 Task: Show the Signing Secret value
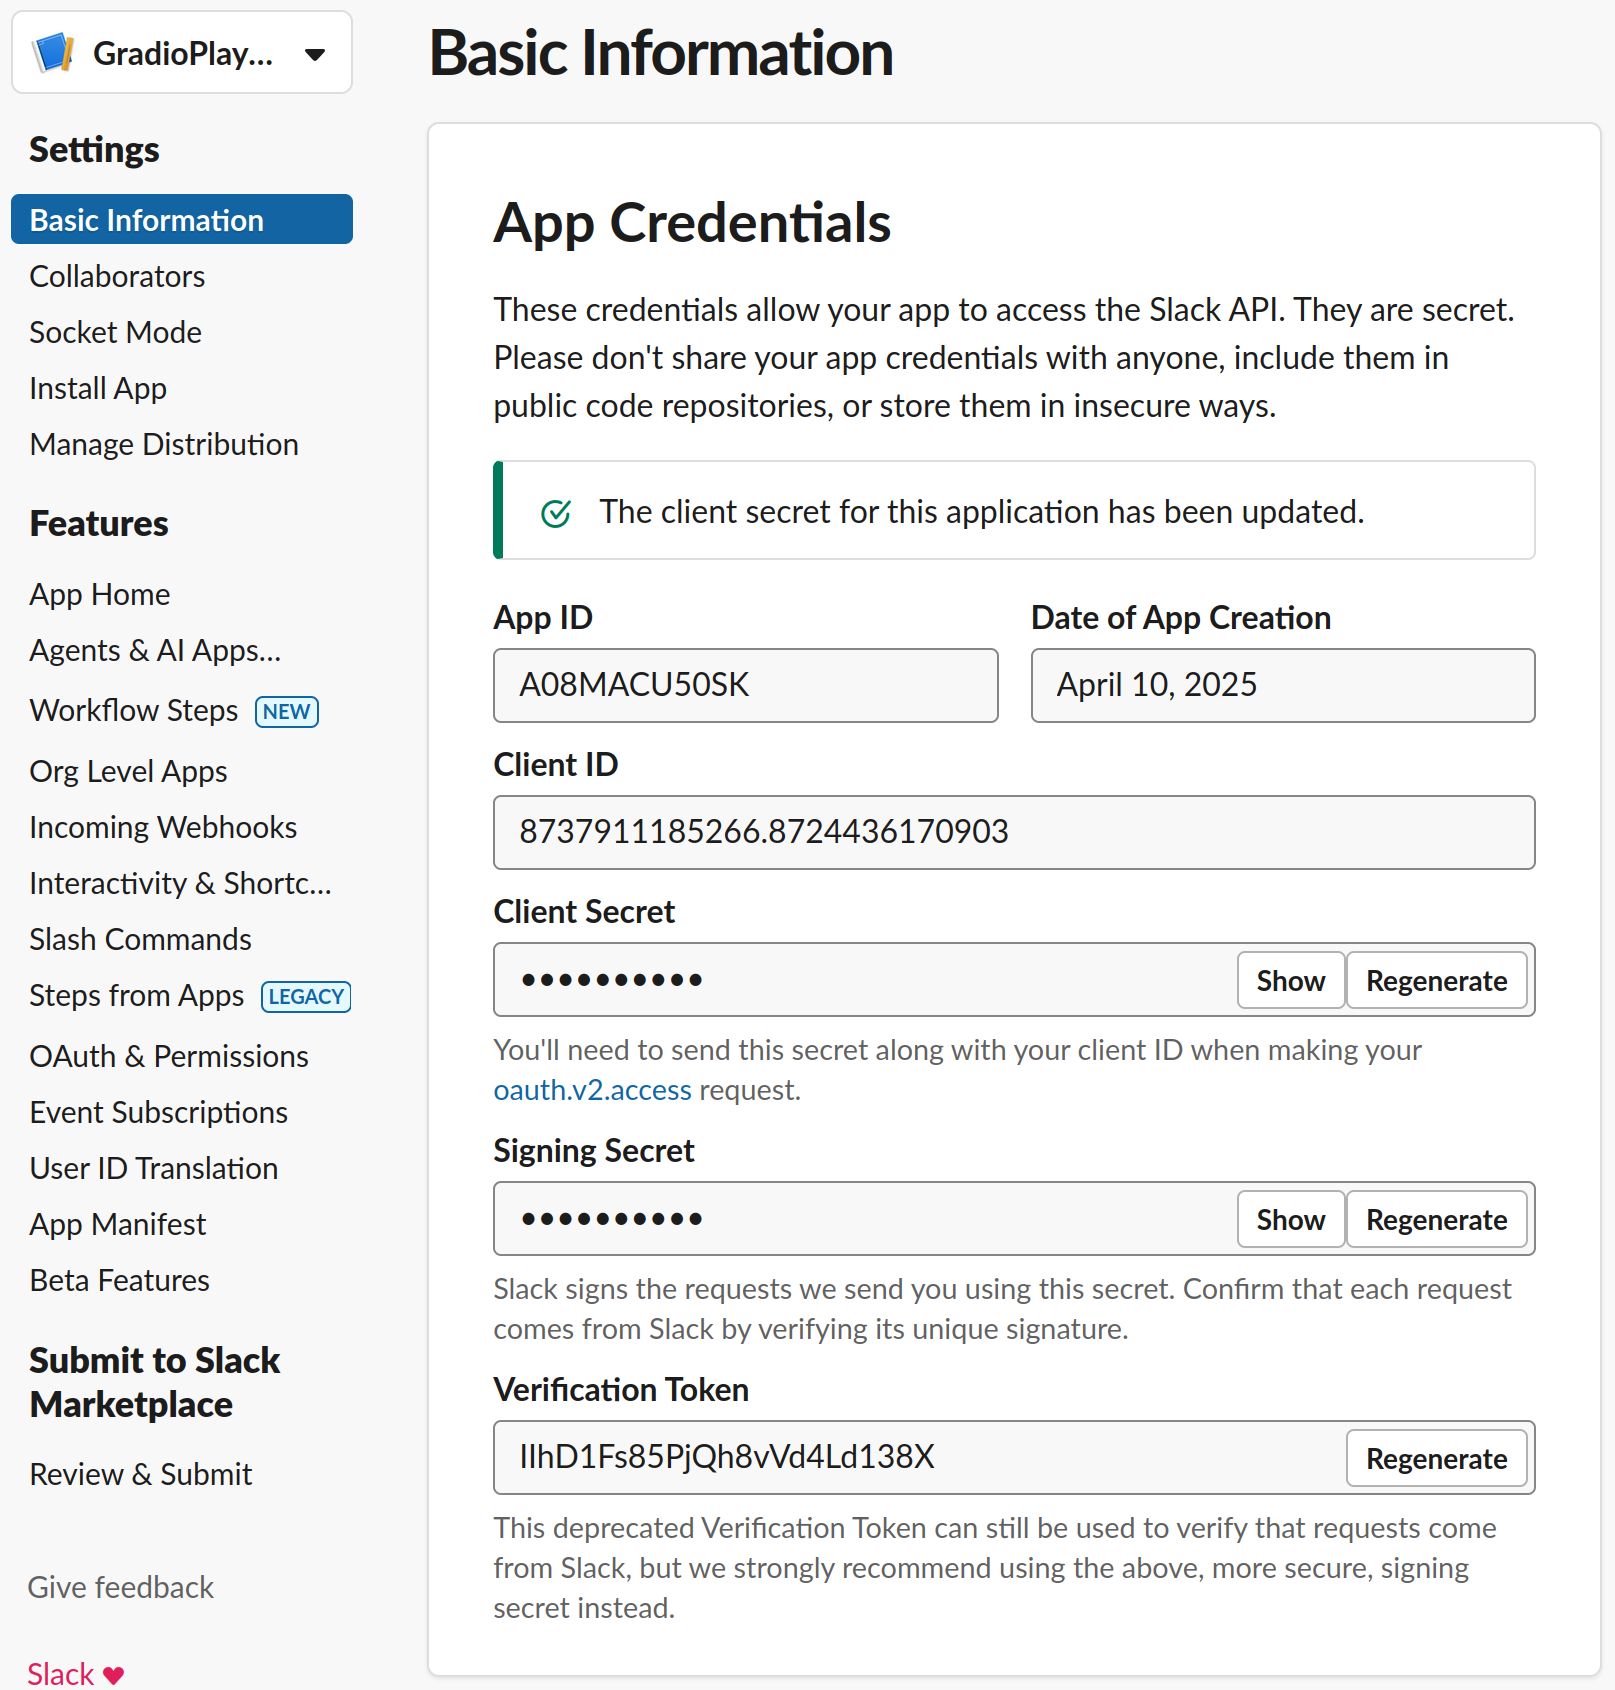point(1290,1219)
